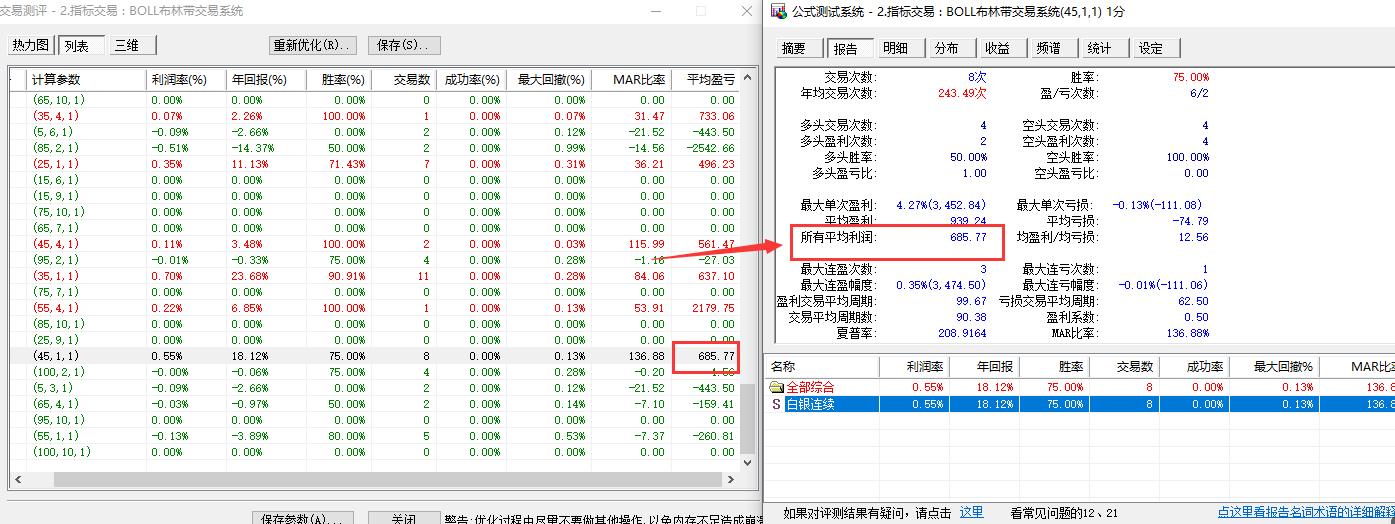Click the horizontal scrollbar right arrow

point(732,480)
